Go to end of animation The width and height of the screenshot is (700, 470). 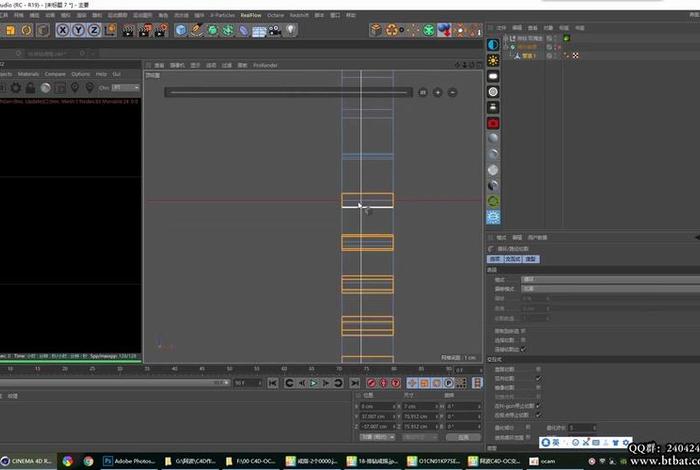coord(354,383)
